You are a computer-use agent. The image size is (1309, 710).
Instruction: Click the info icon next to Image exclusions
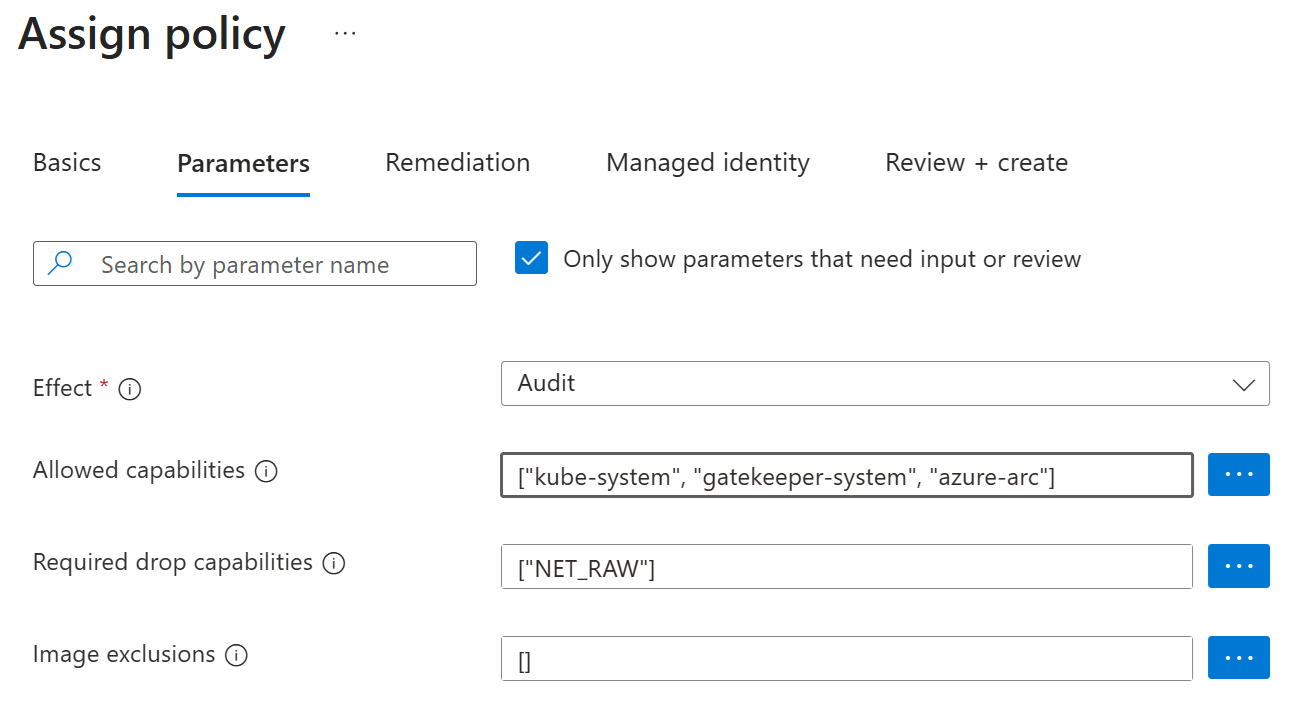click(x=237, y=655)
